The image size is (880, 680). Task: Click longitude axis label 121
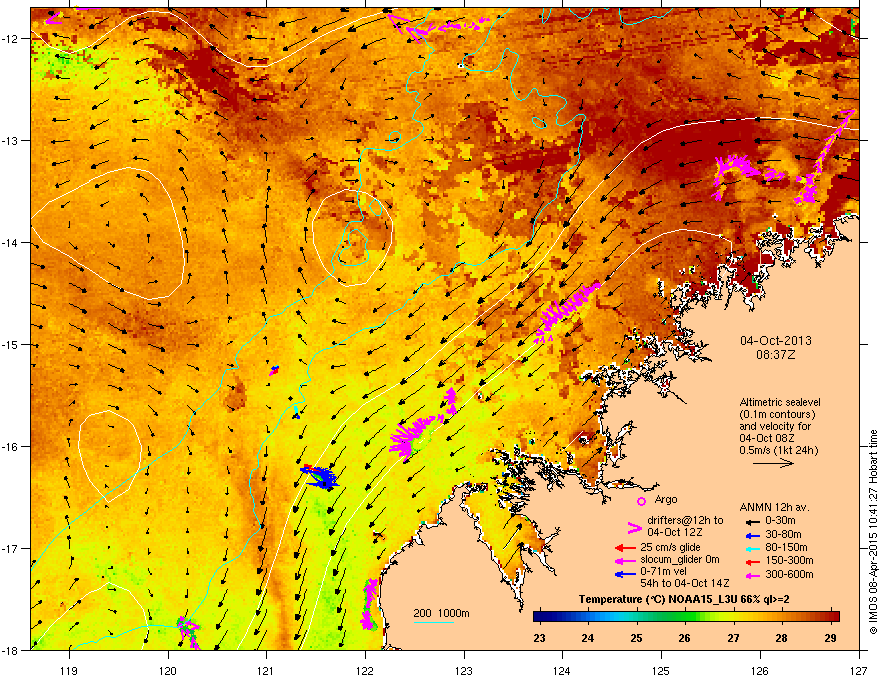point(266,670)
